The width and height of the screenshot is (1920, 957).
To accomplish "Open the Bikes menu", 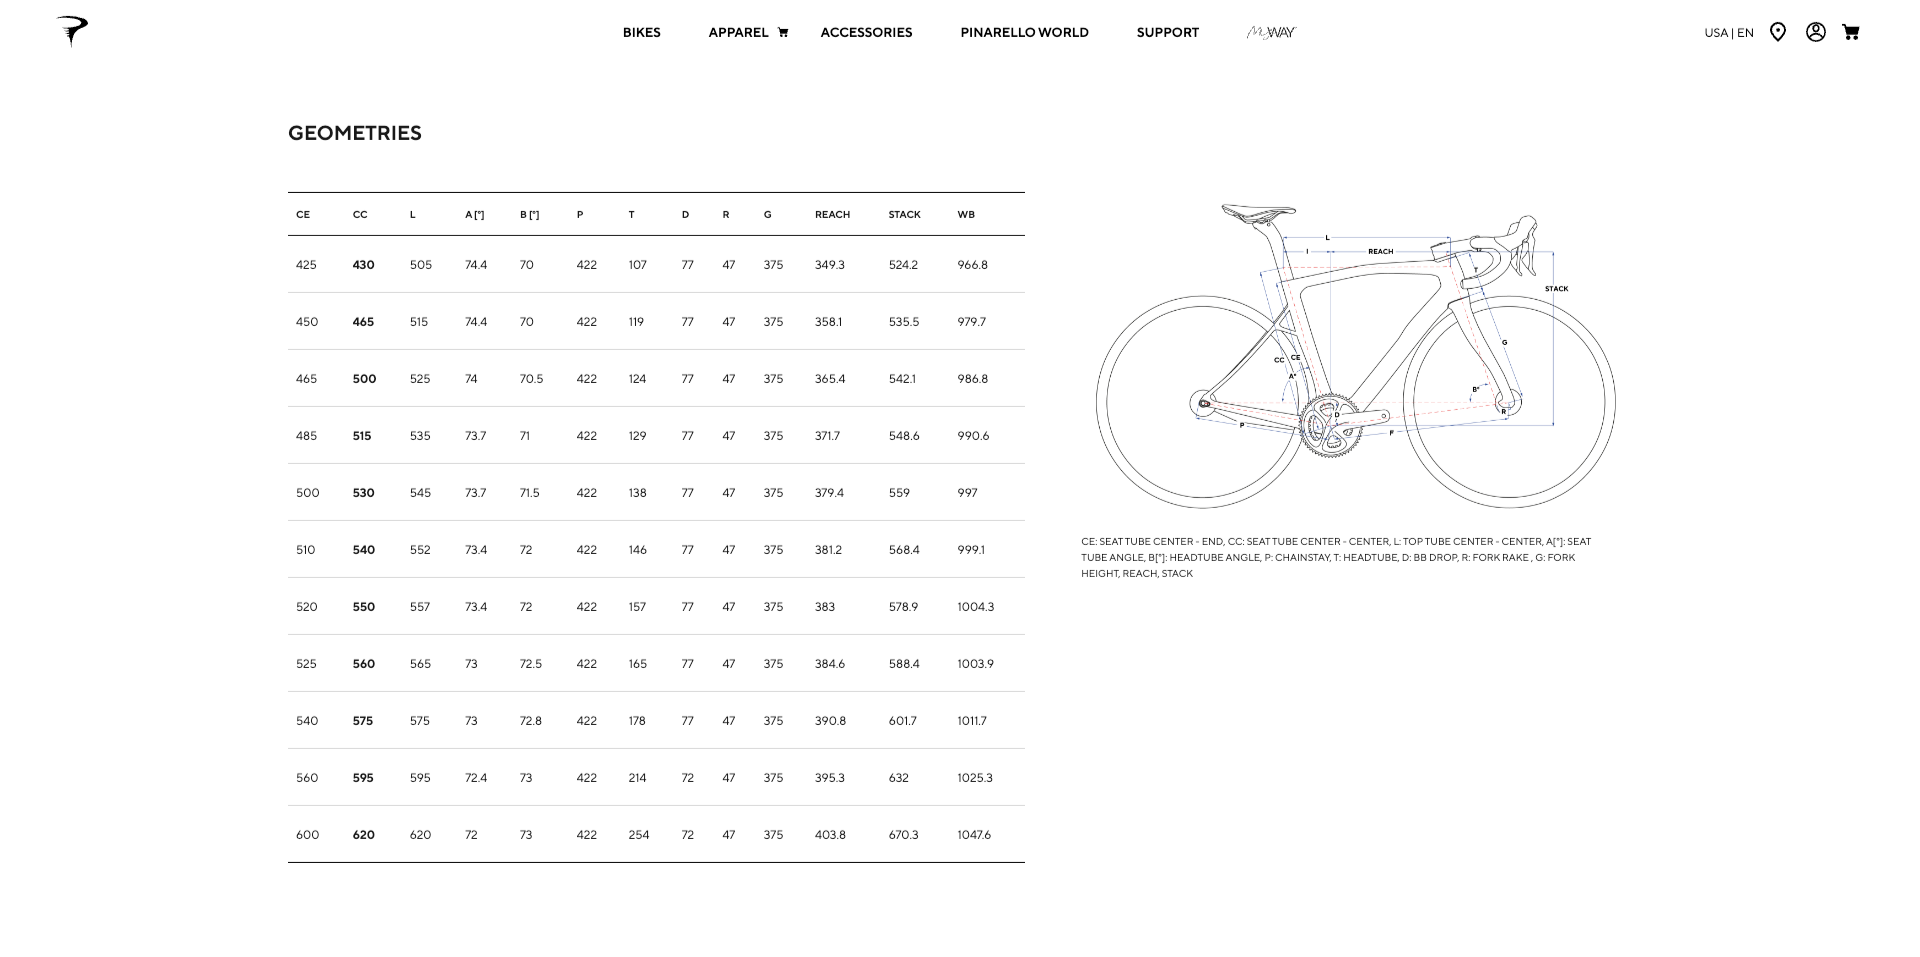I will tap(641, 33).
